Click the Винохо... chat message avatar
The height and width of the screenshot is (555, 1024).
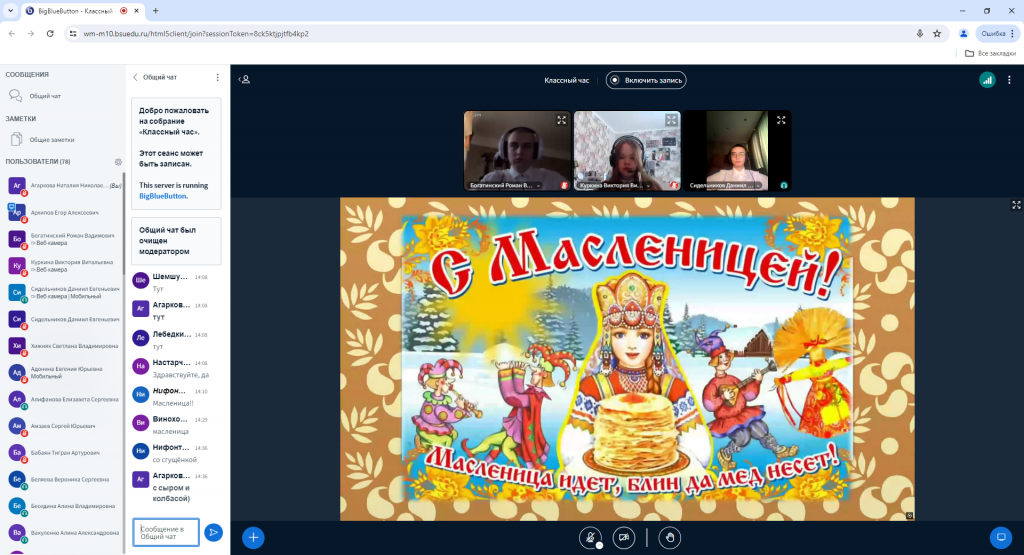[140, 422]
